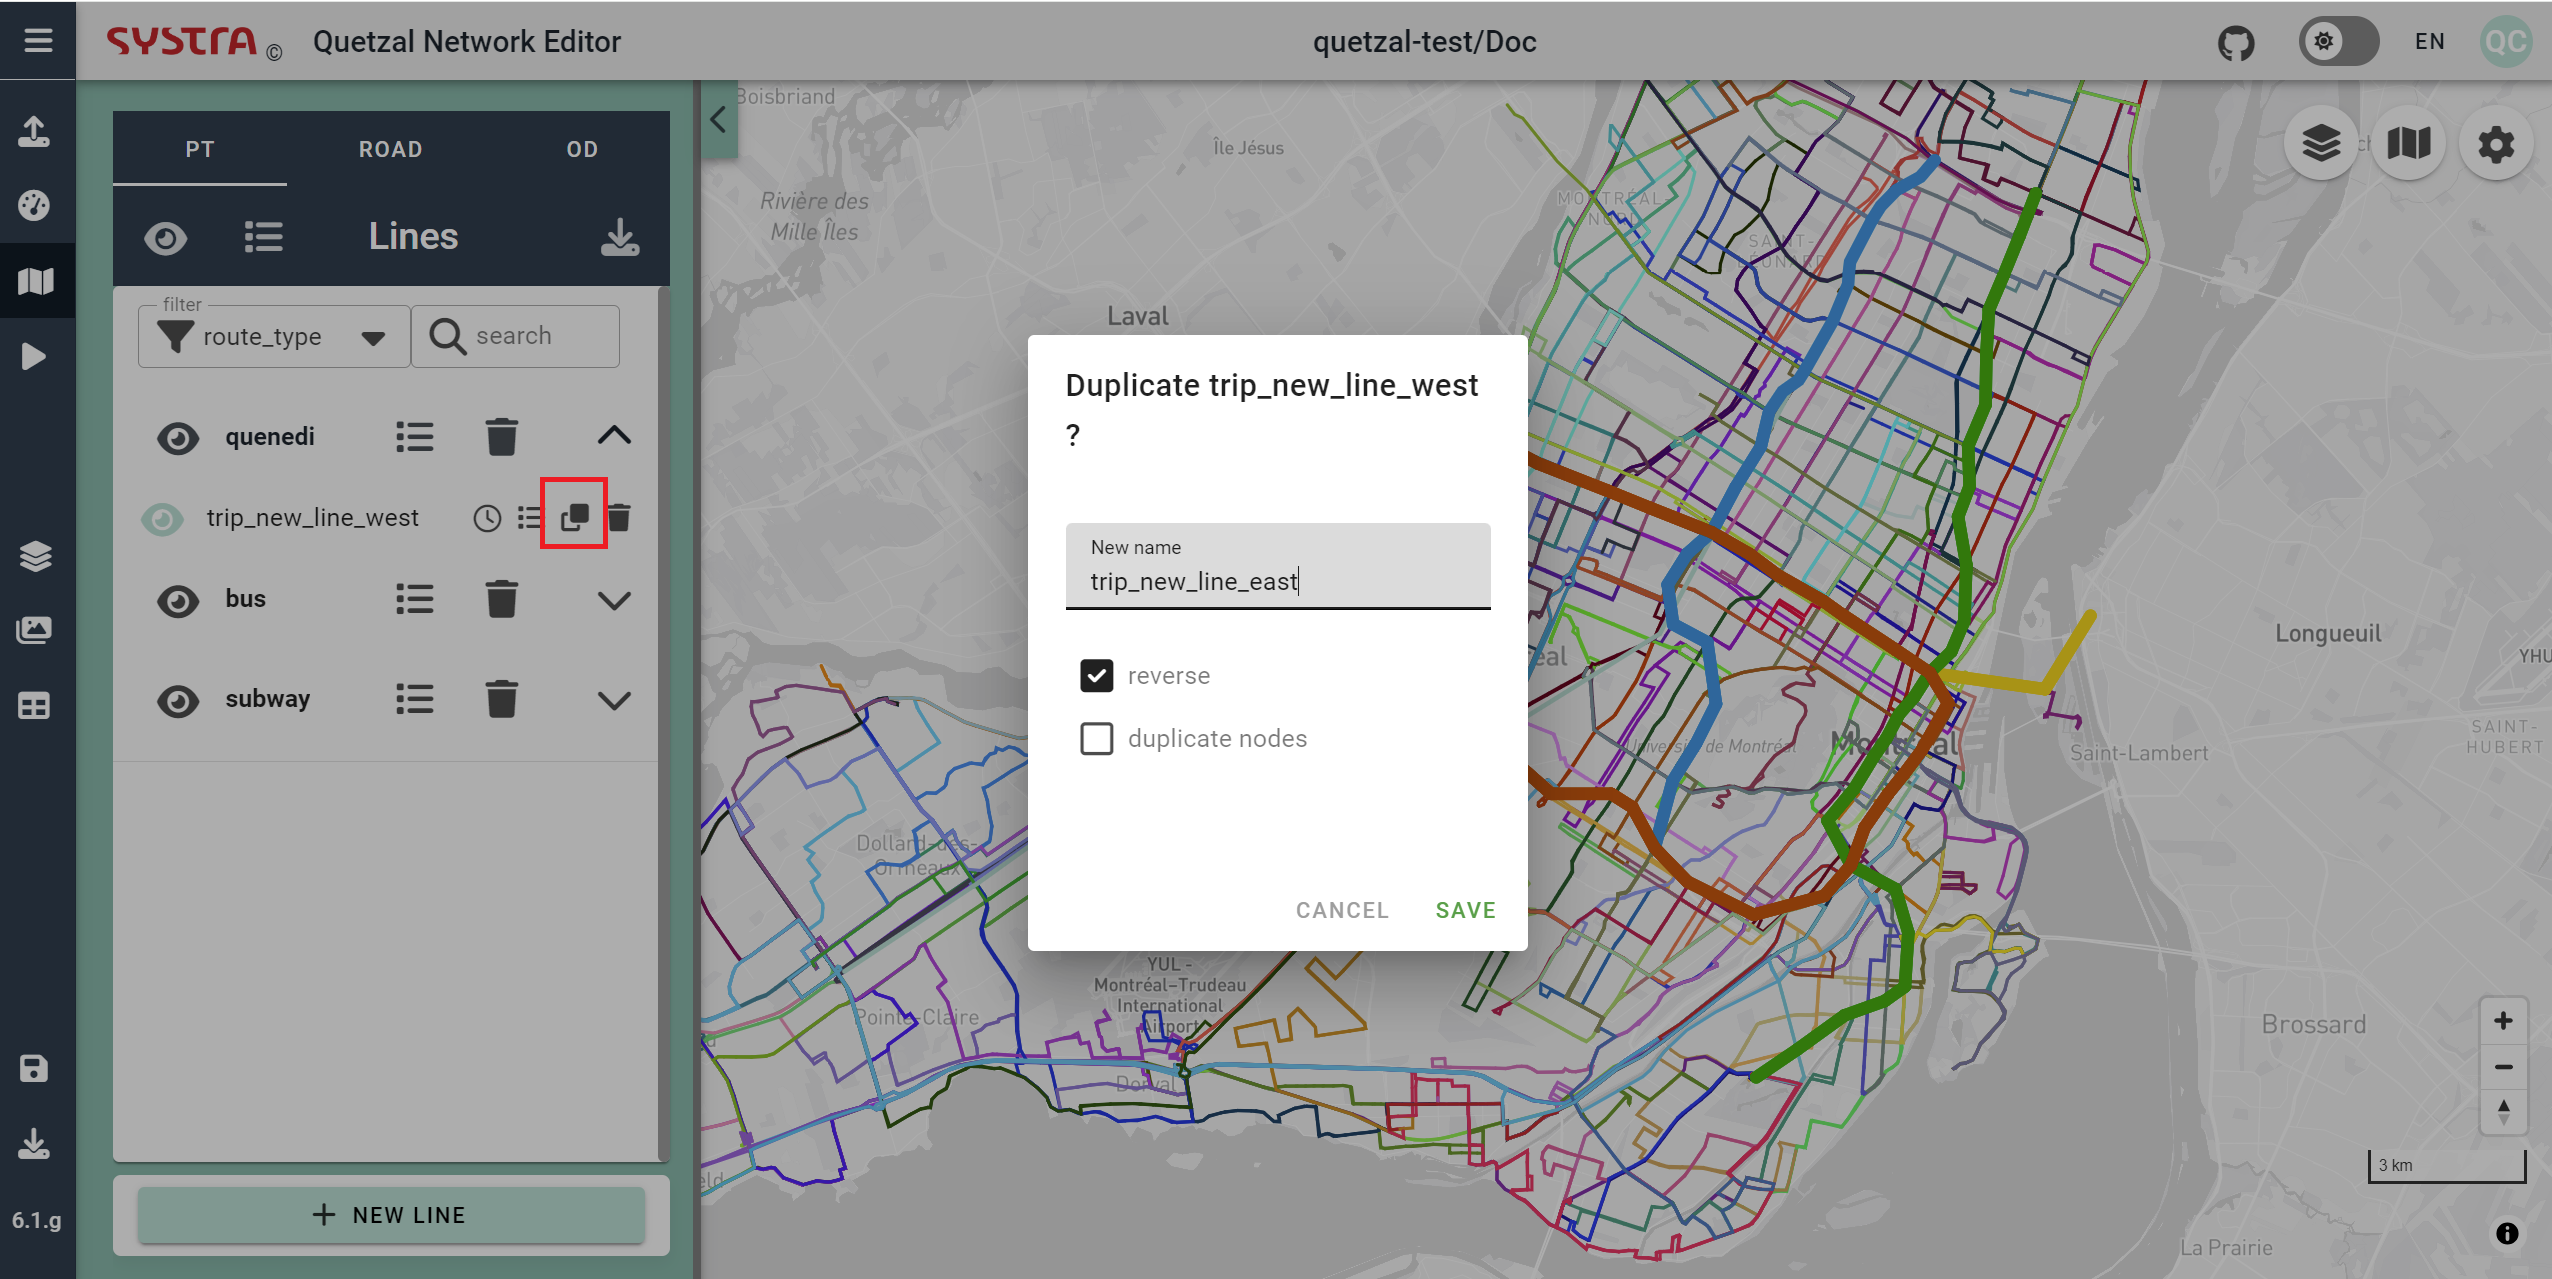
Task: Open the map page in left sidebar
Action: pos(35,281)
